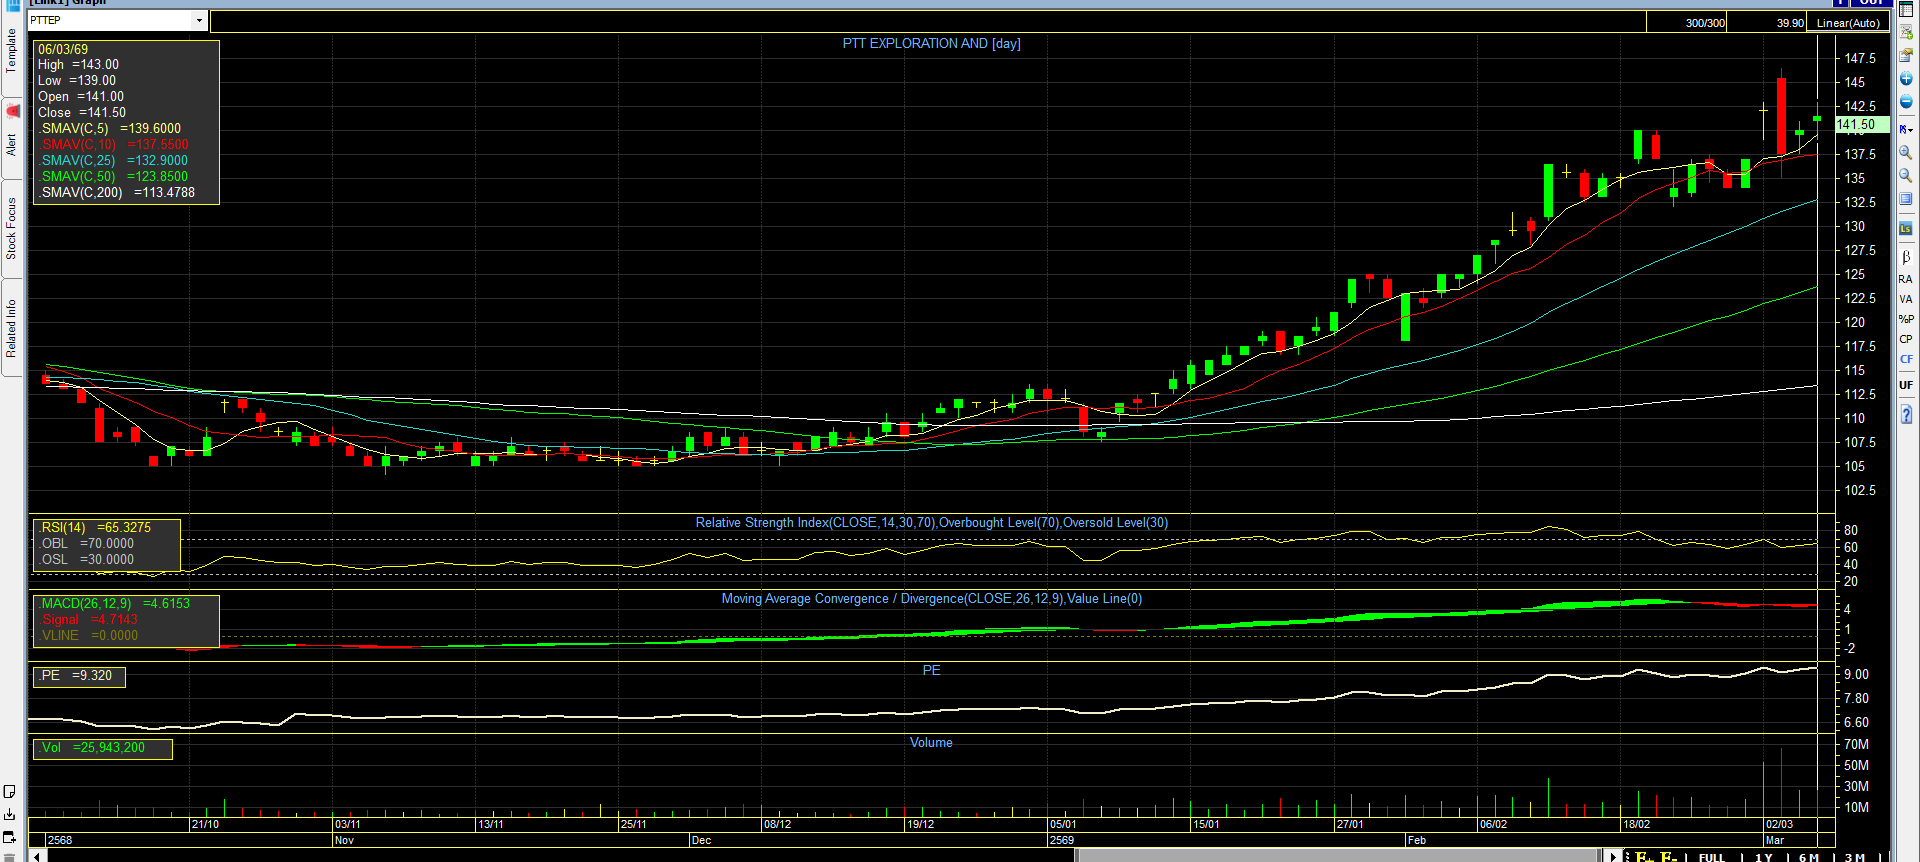Open the candlestick chart type dropdown
The width and height of the screenshot is (1920, 862).
pyautogui.click(x=1906, y=129)
